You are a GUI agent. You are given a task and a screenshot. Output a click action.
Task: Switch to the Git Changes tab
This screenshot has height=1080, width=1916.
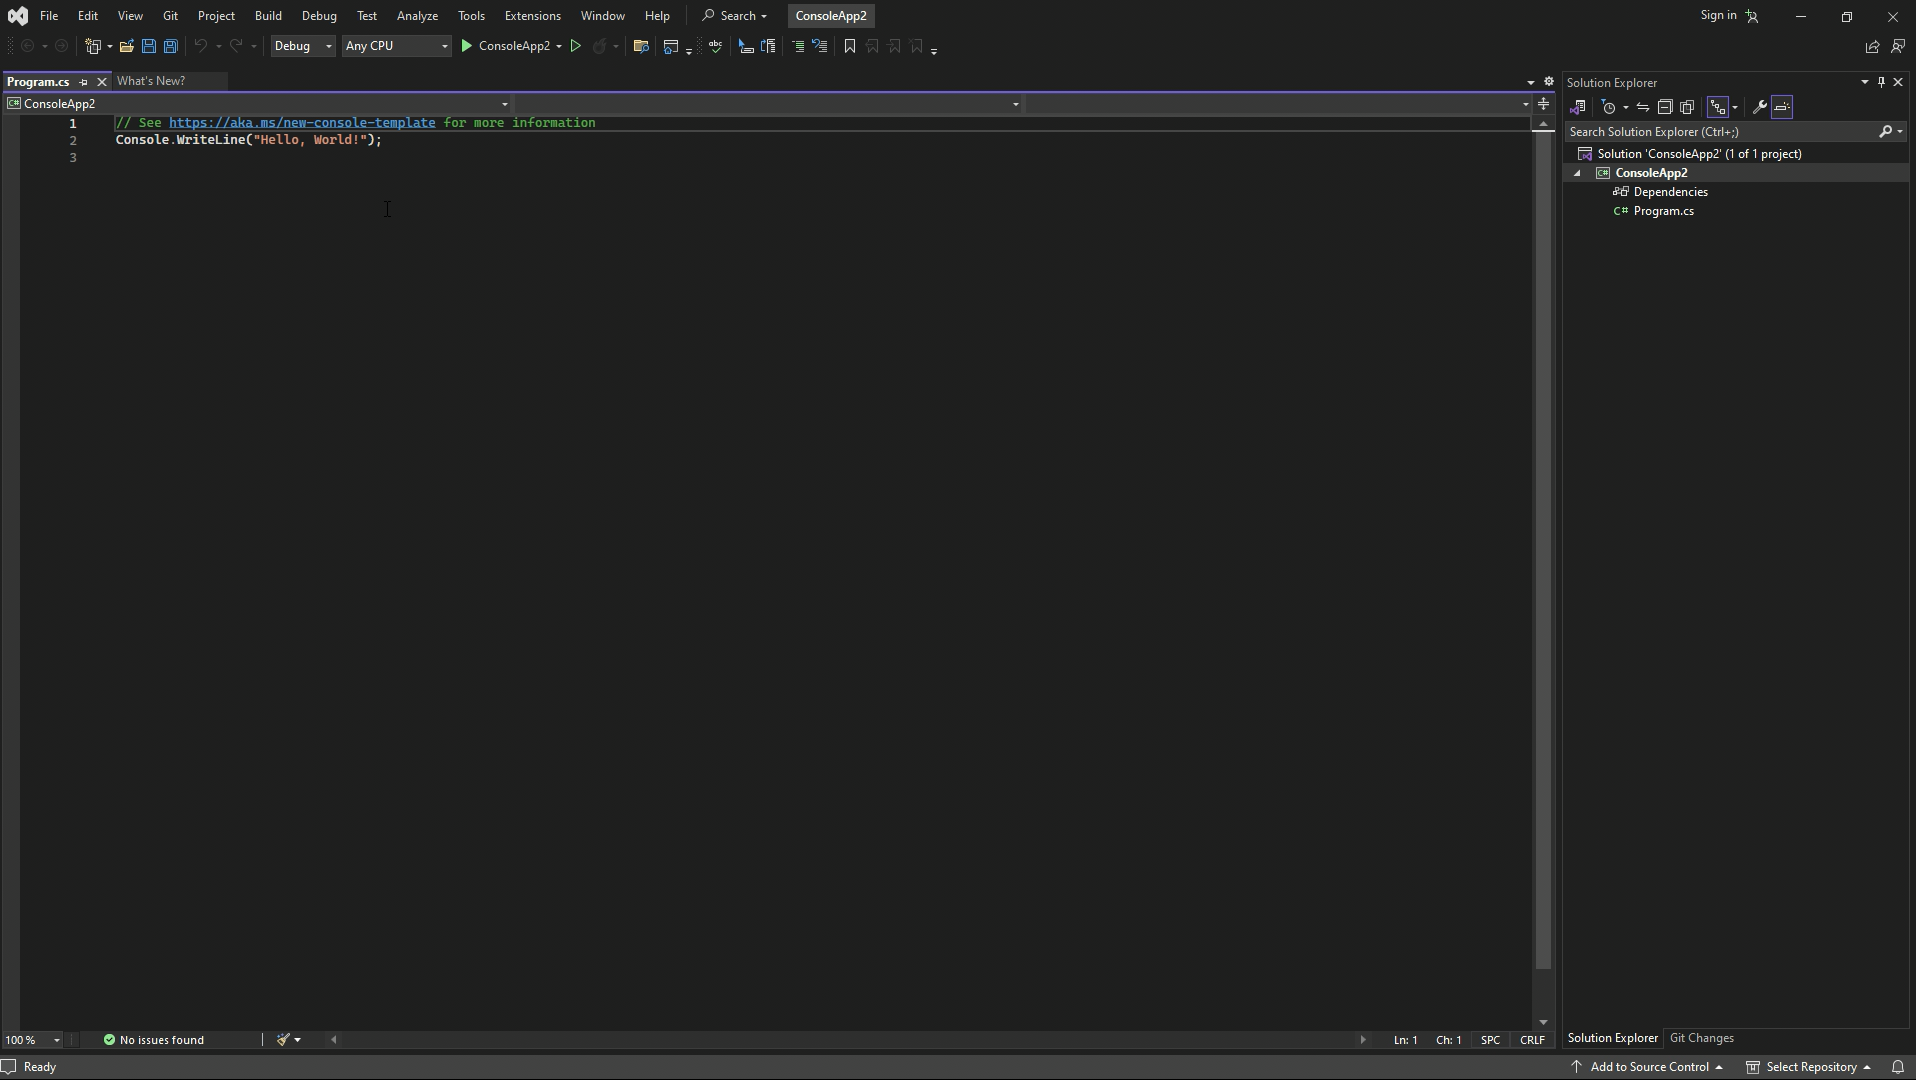(x=1702, y=1038)
